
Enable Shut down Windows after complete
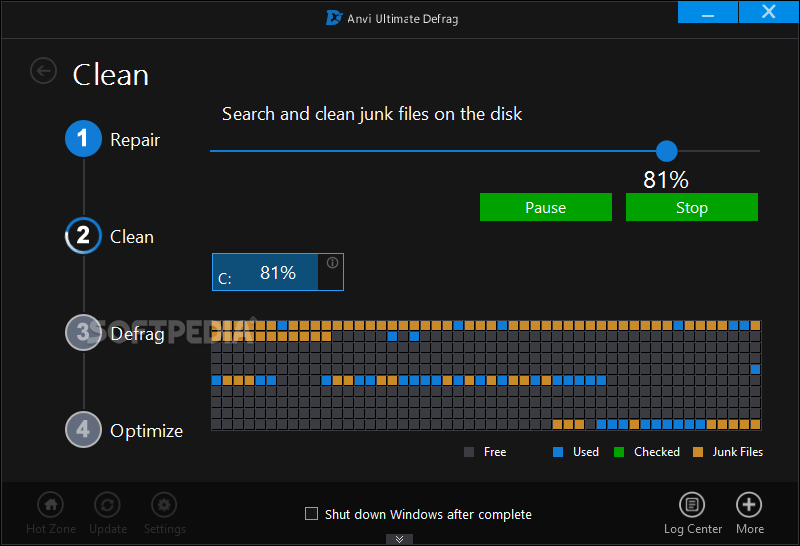click(311, 513)
